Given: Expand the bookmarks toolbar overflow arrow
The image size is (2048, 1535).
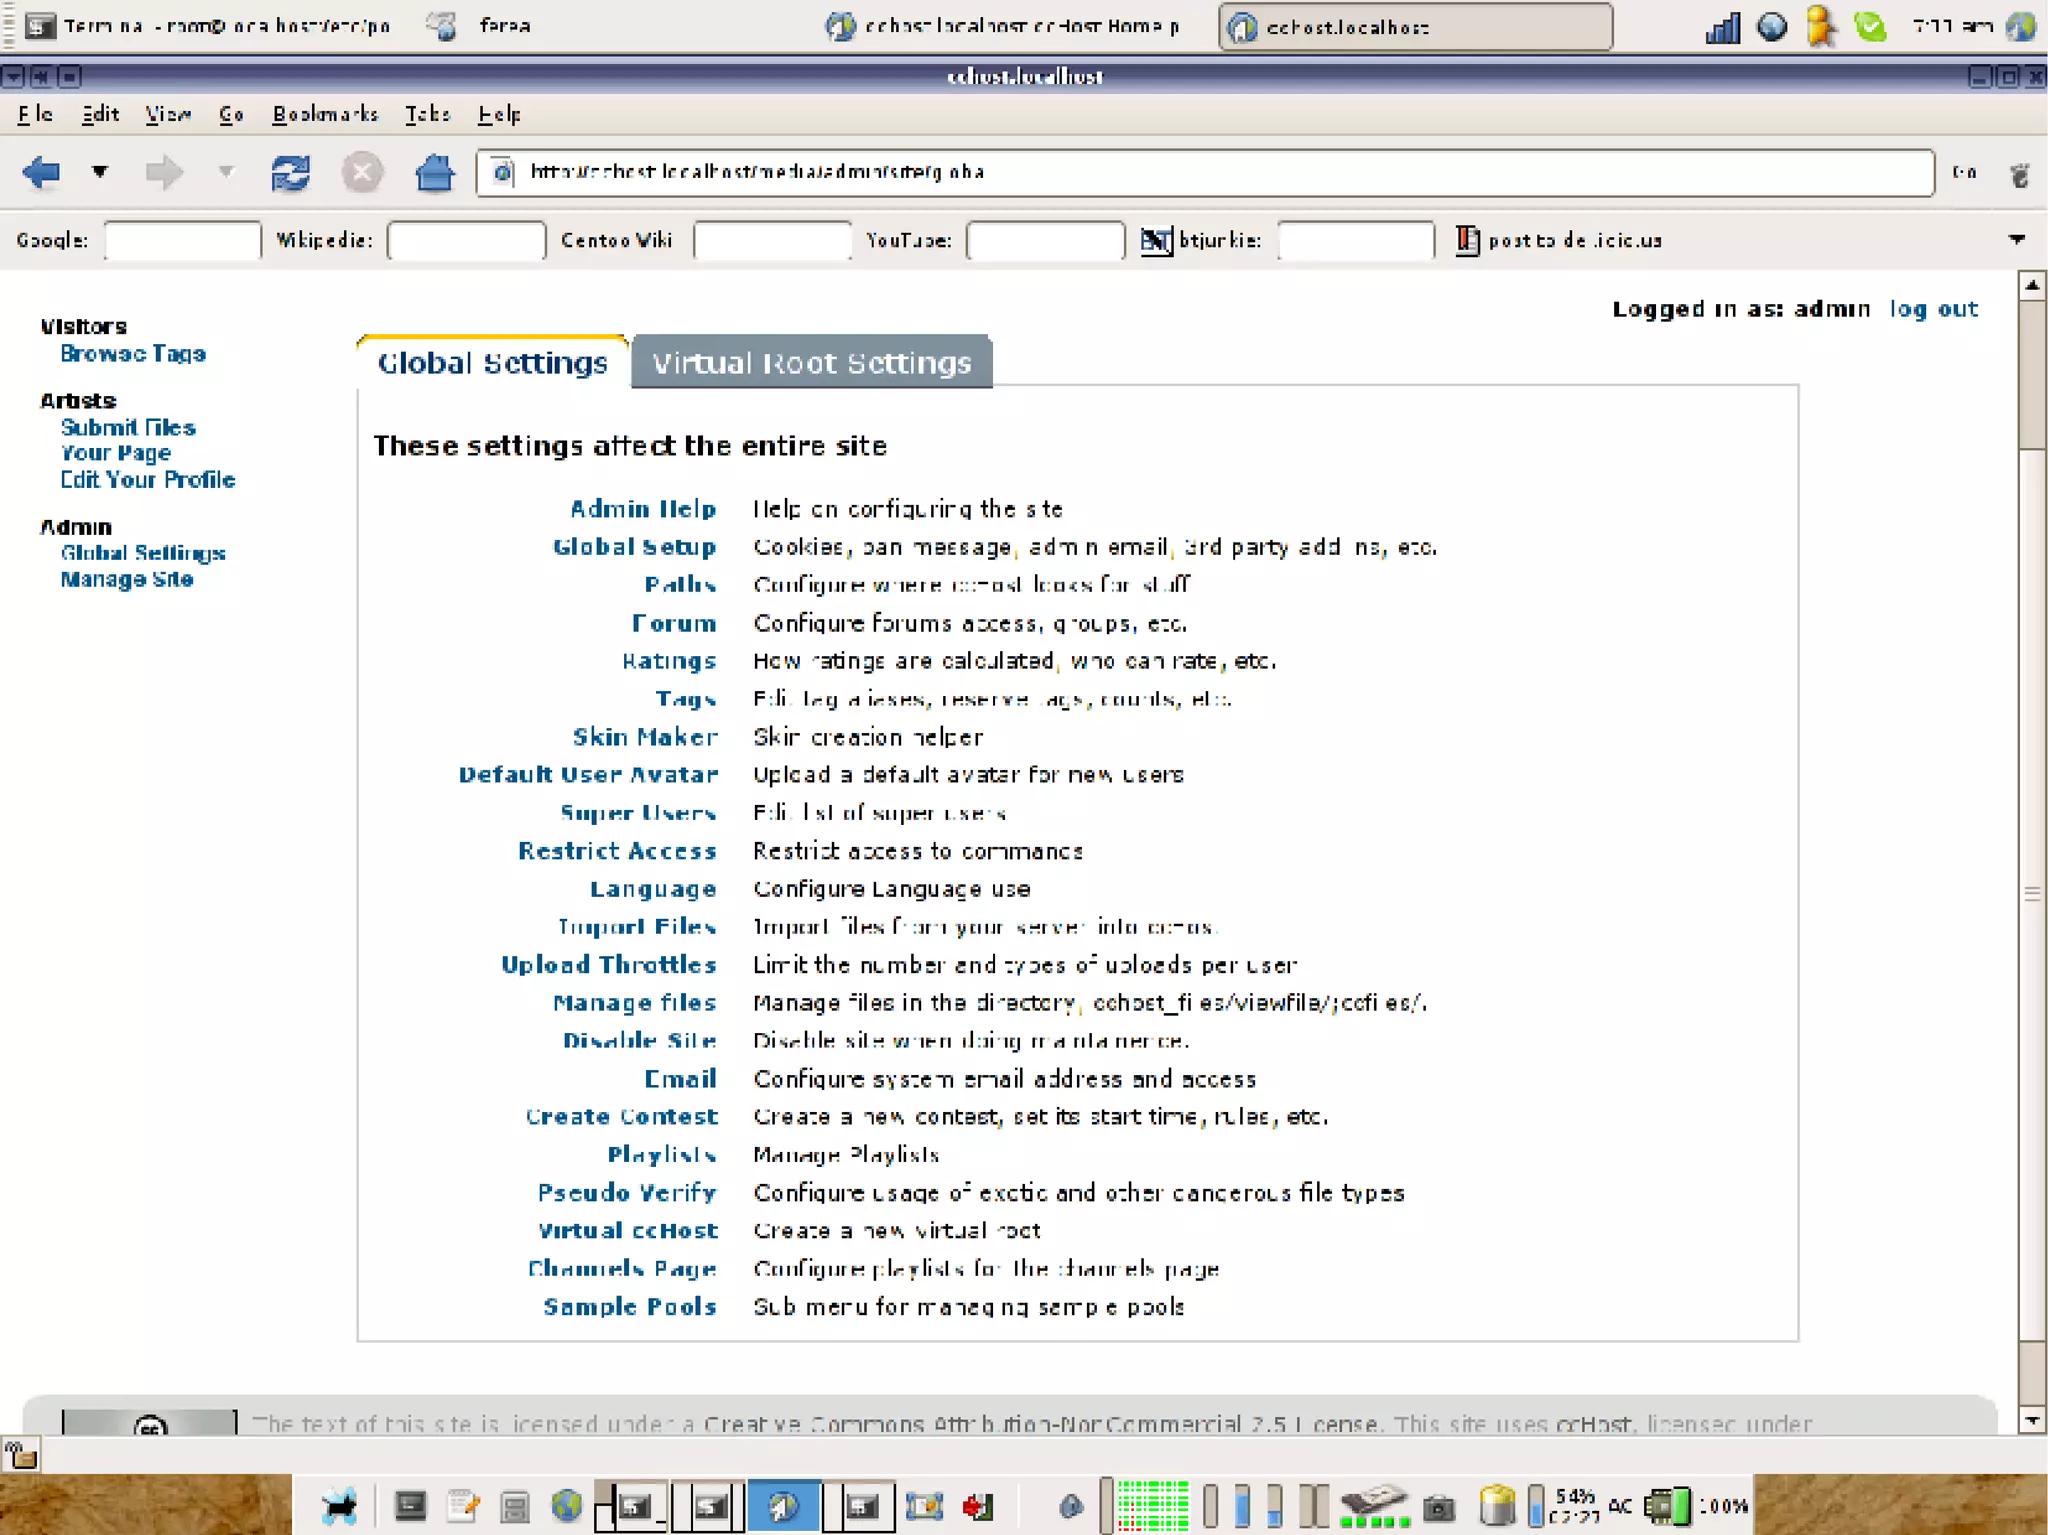Looking at the screenshot, I should pyautogui.click(x=2016, y=239).
